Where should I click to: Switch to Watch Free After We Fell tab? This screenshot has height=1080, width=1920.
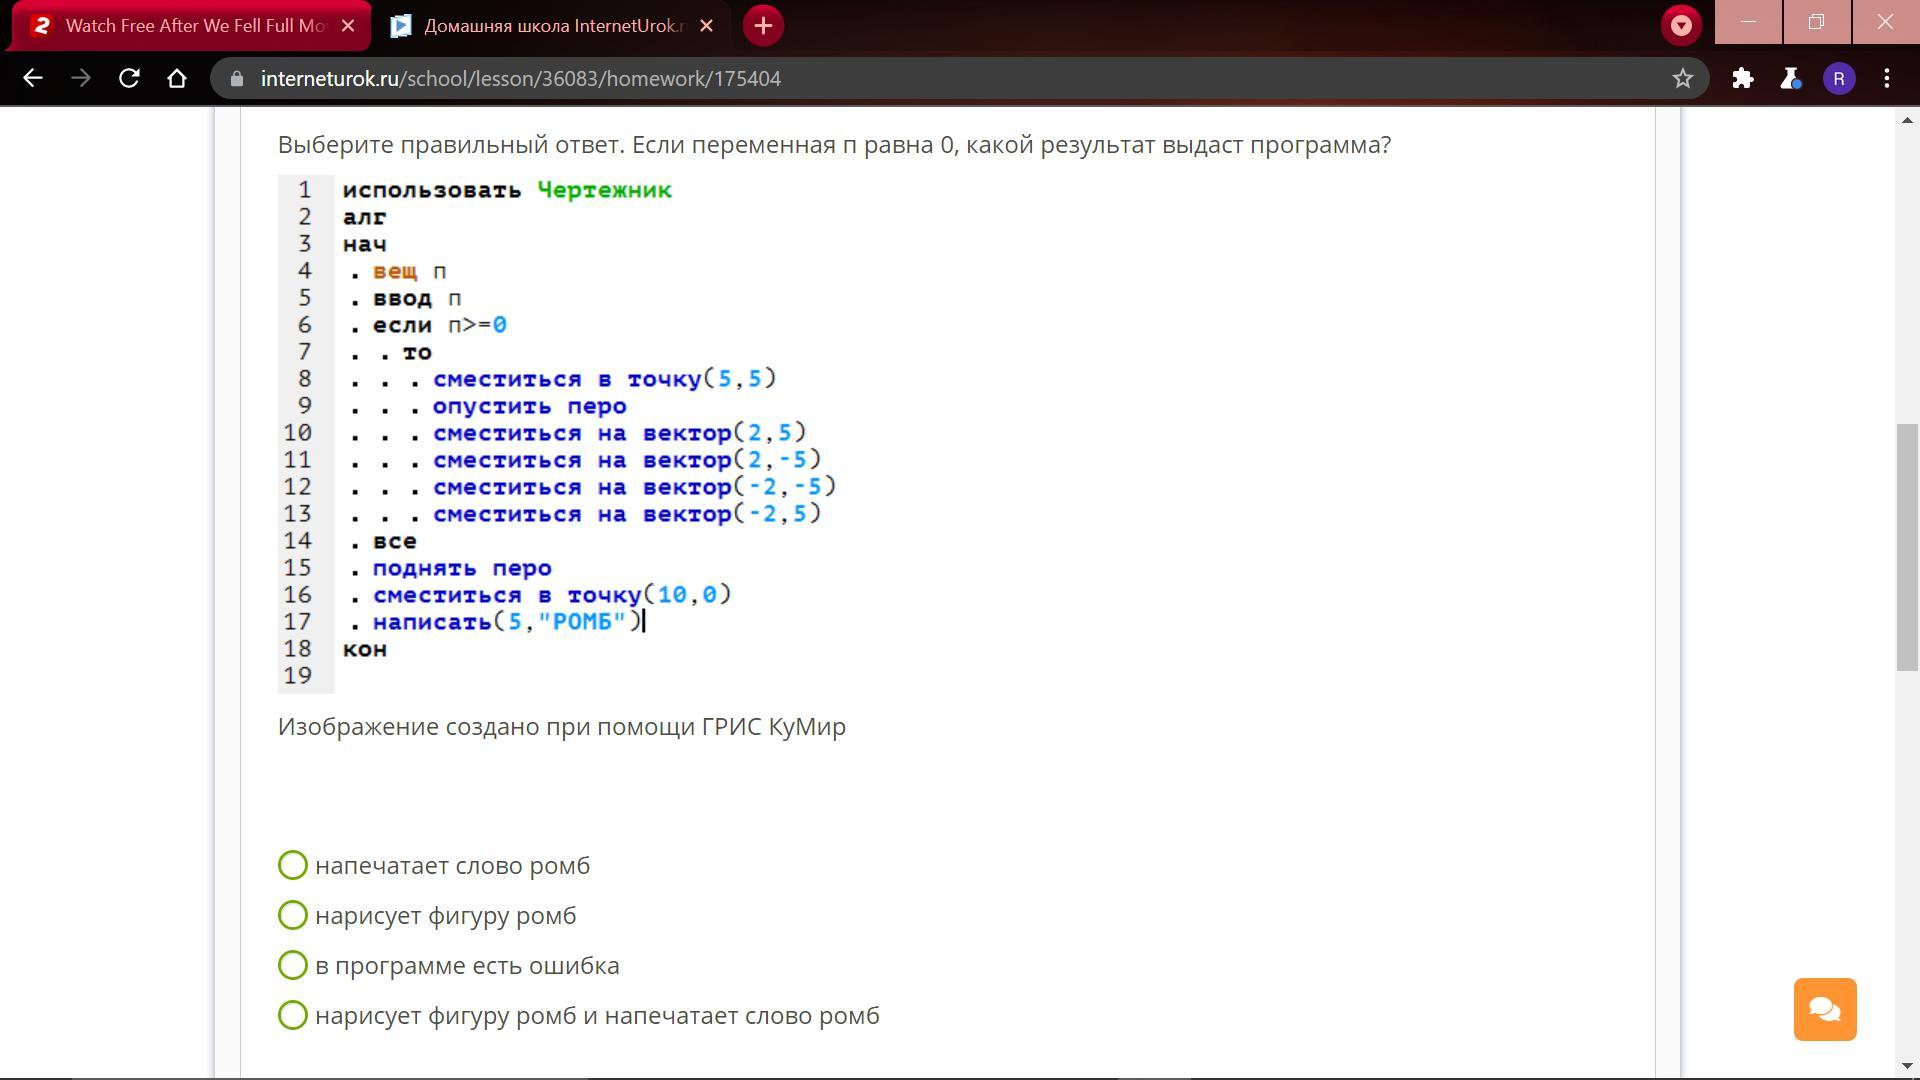190,26
